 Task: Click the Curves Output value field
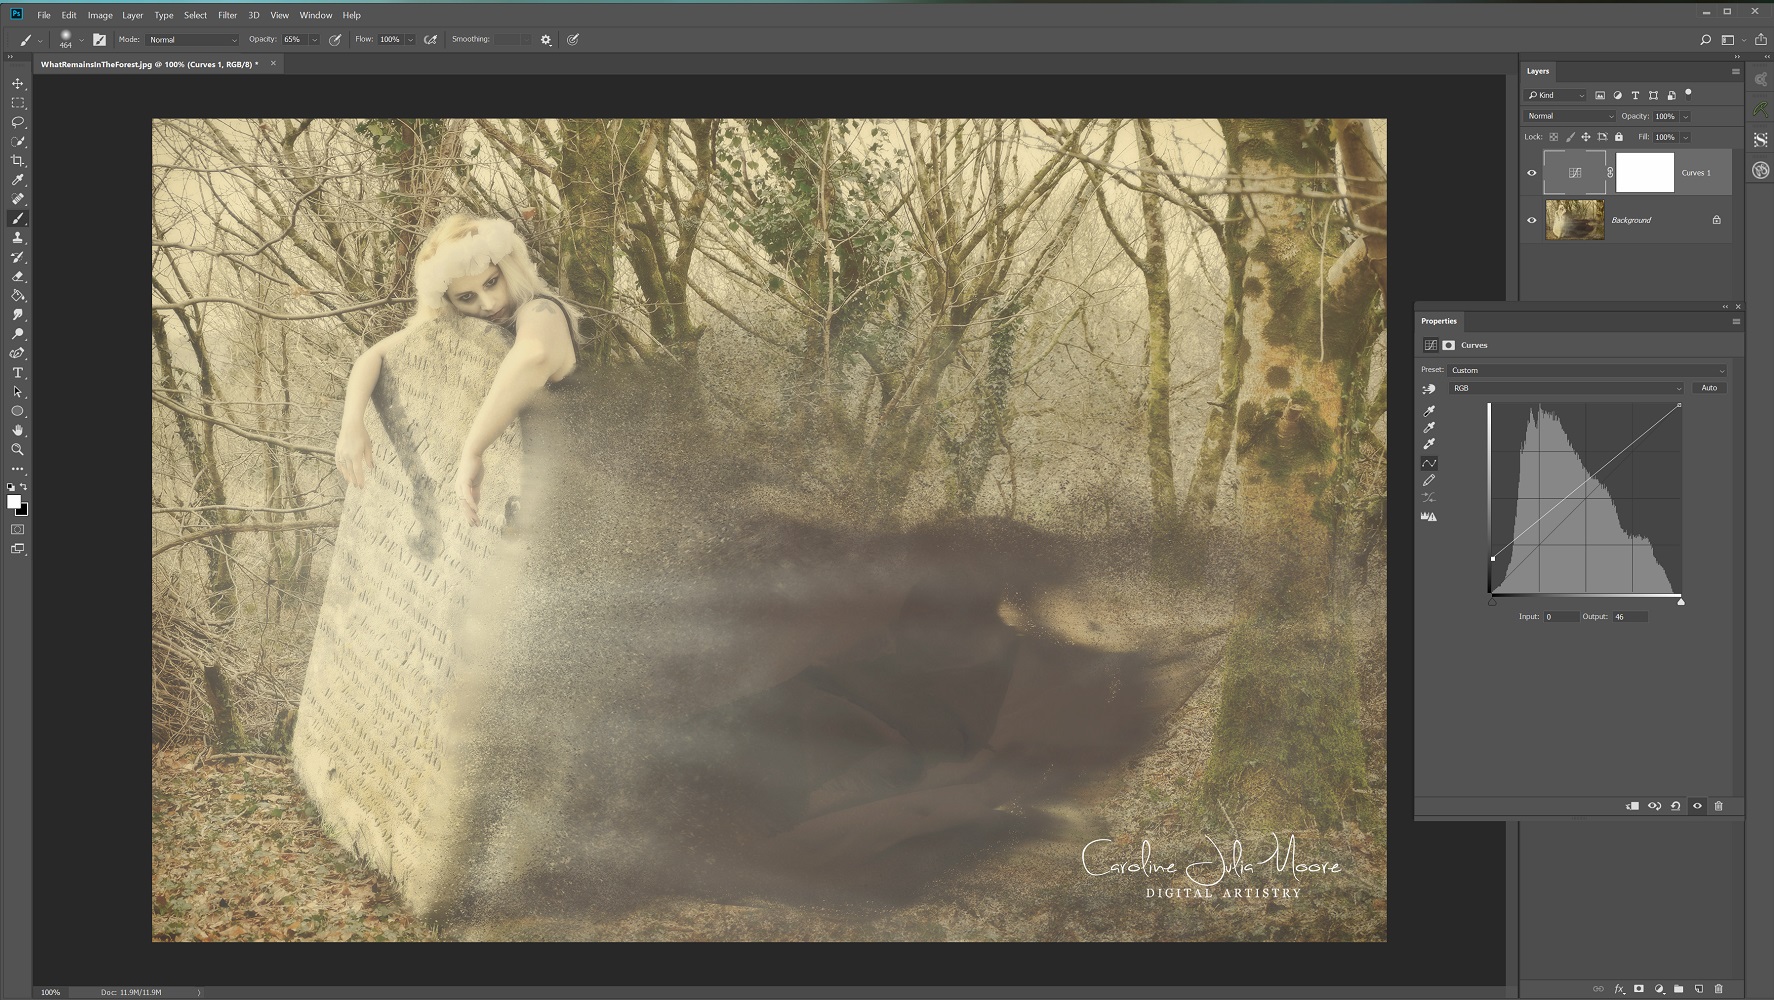(x=1630, y=617)
